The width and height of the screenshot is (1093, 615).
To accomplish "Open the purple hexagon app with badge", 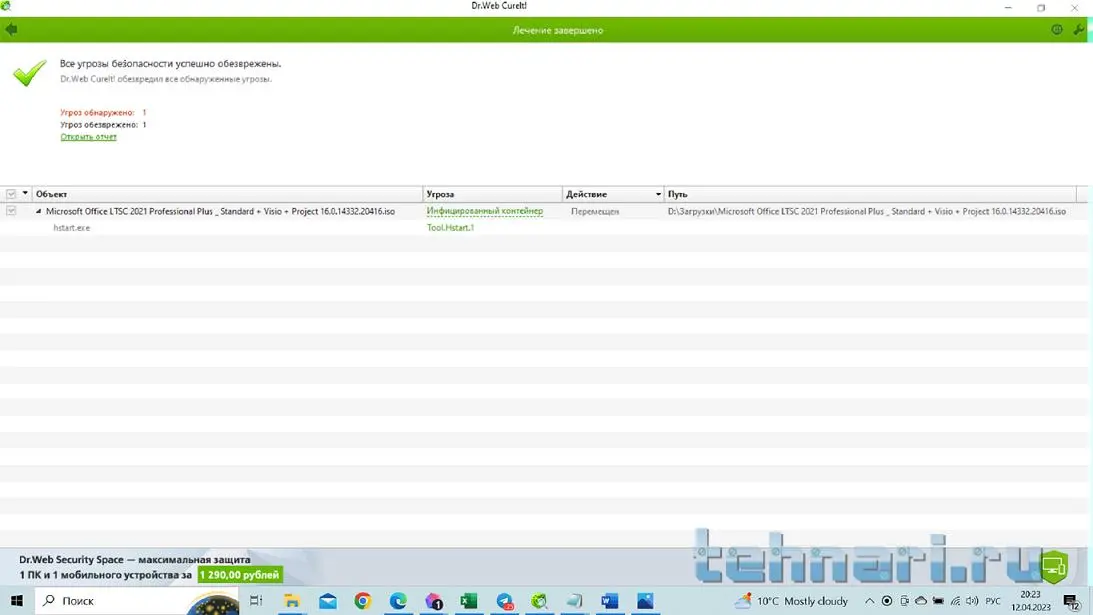I will (x=434, y=600).
